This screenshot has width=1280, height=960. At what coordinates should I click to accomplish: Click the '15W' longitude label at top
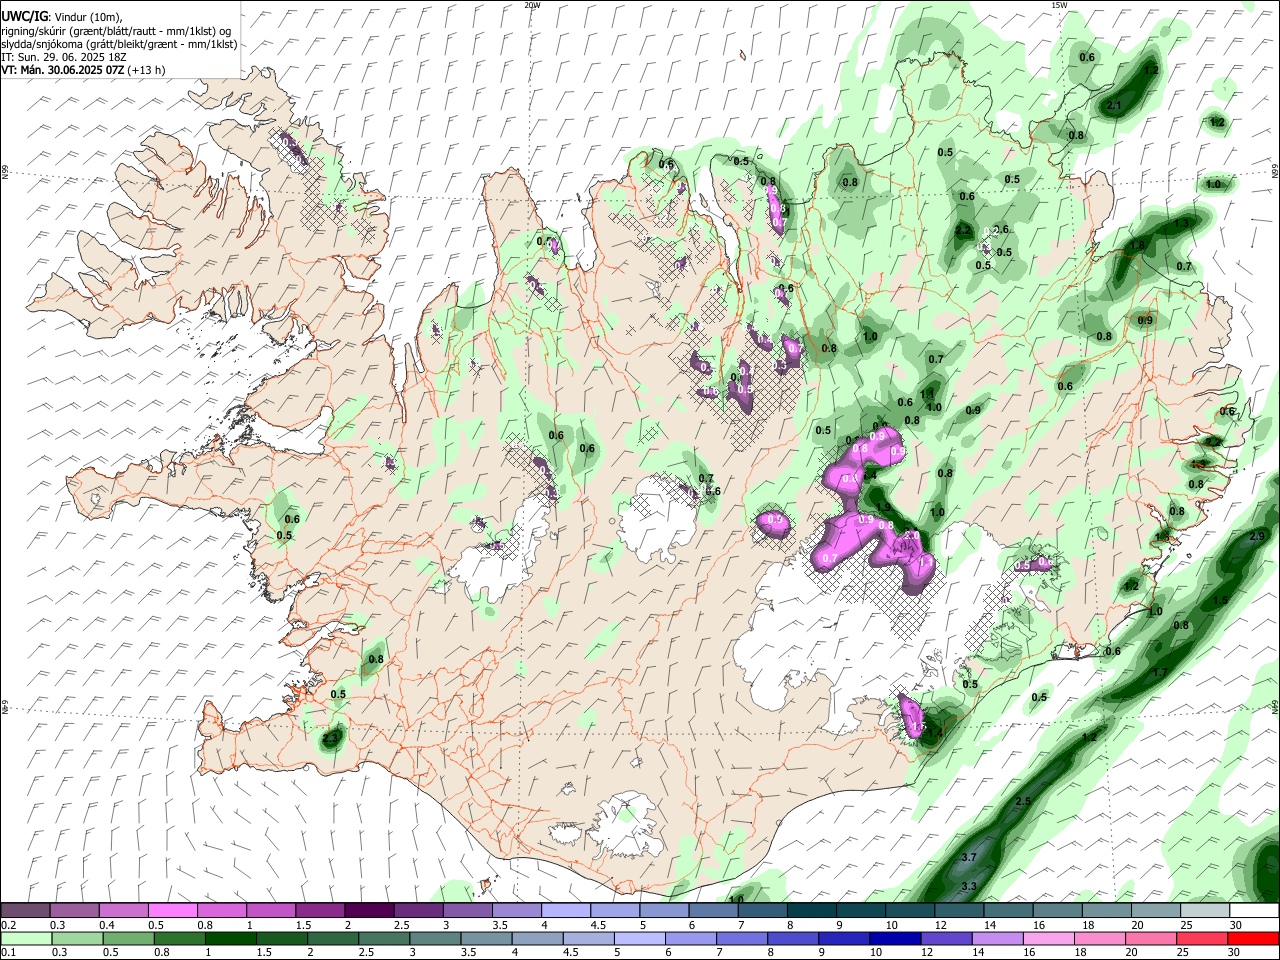[x=1059, y=5]
